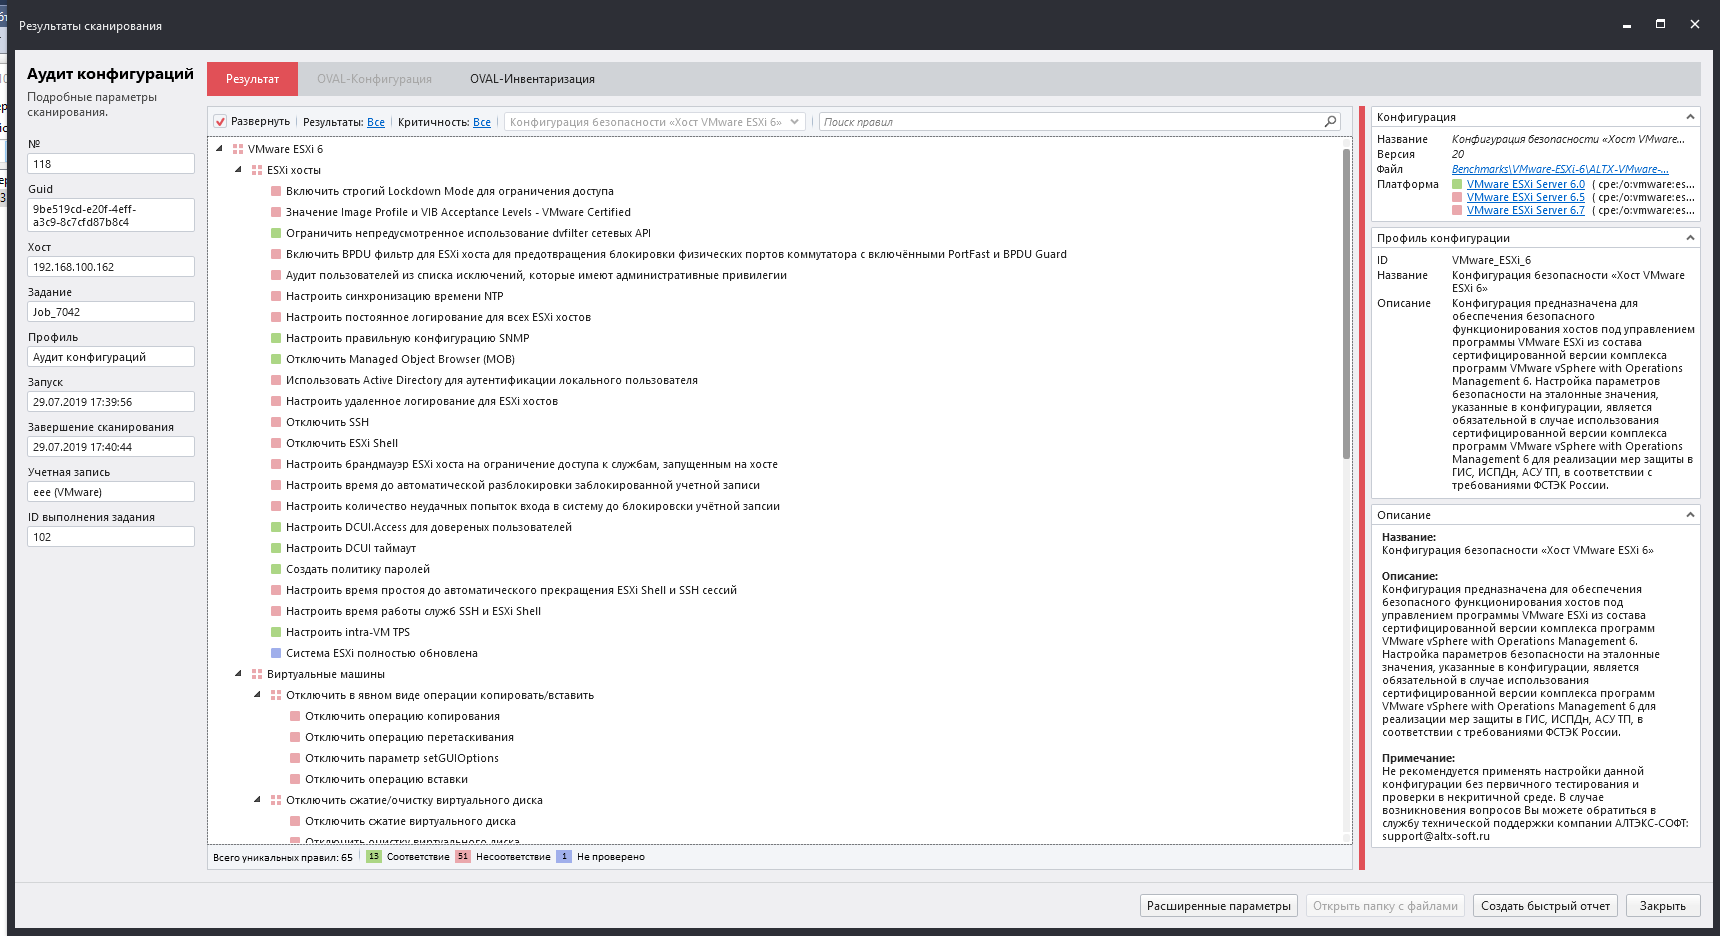Select rule Настроить время работы служб SSH
1720x936 pixels.
[x=413, y=611]
